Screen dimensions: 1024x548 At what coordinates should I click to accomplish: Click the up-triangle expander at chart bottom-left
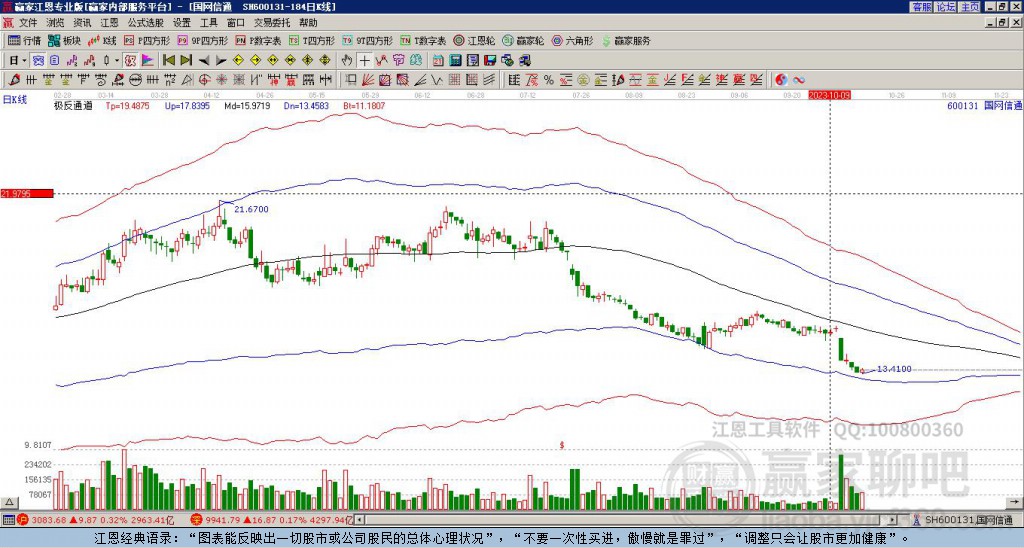pos(9,502)
